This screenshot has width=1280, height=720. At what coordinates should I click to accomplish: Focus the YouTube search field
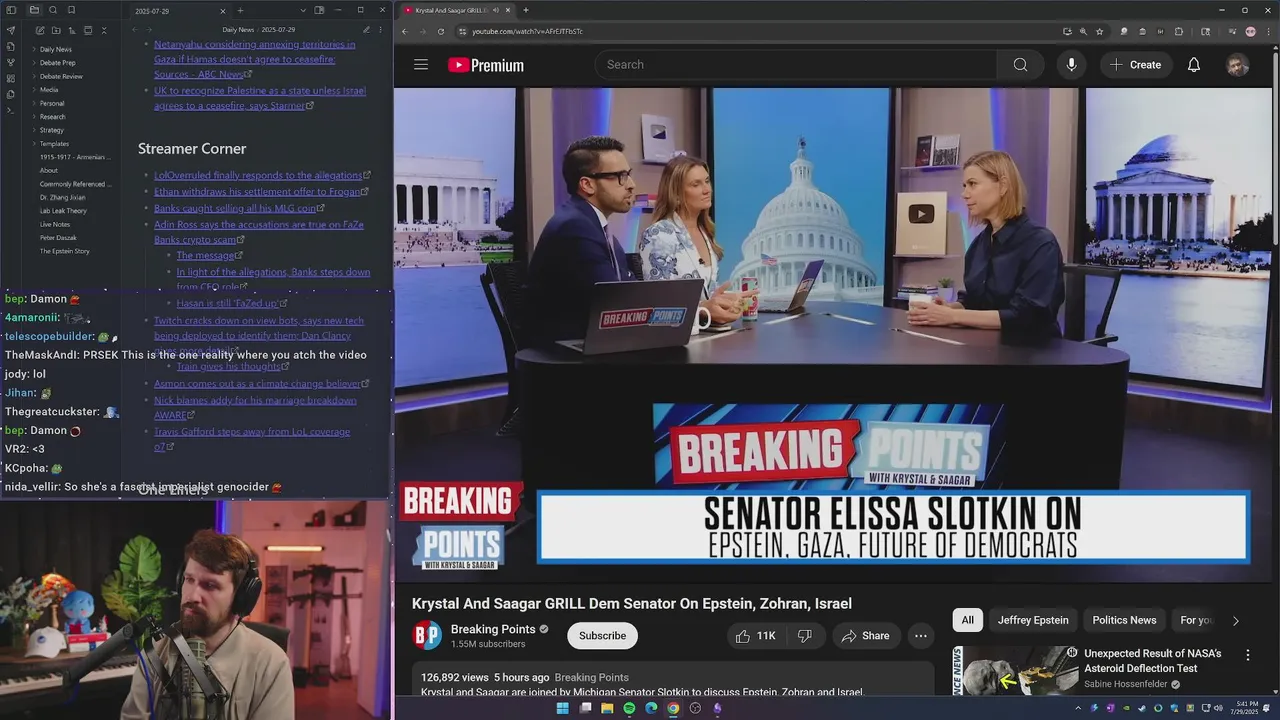click(x=797, y=65)
